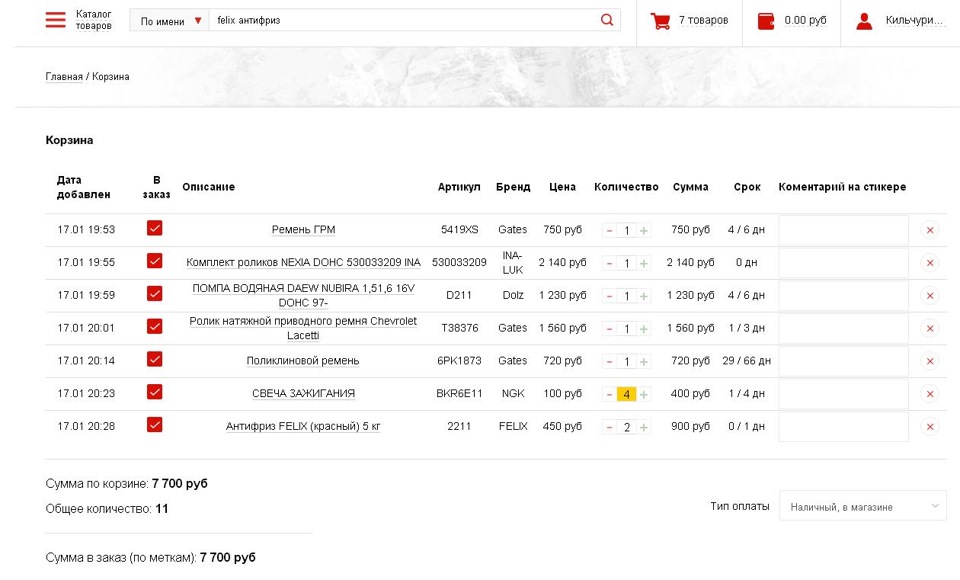
Task: Remove Поликлиновой ремень from cart
Action: pyautogui.click(x=929, y=361)
